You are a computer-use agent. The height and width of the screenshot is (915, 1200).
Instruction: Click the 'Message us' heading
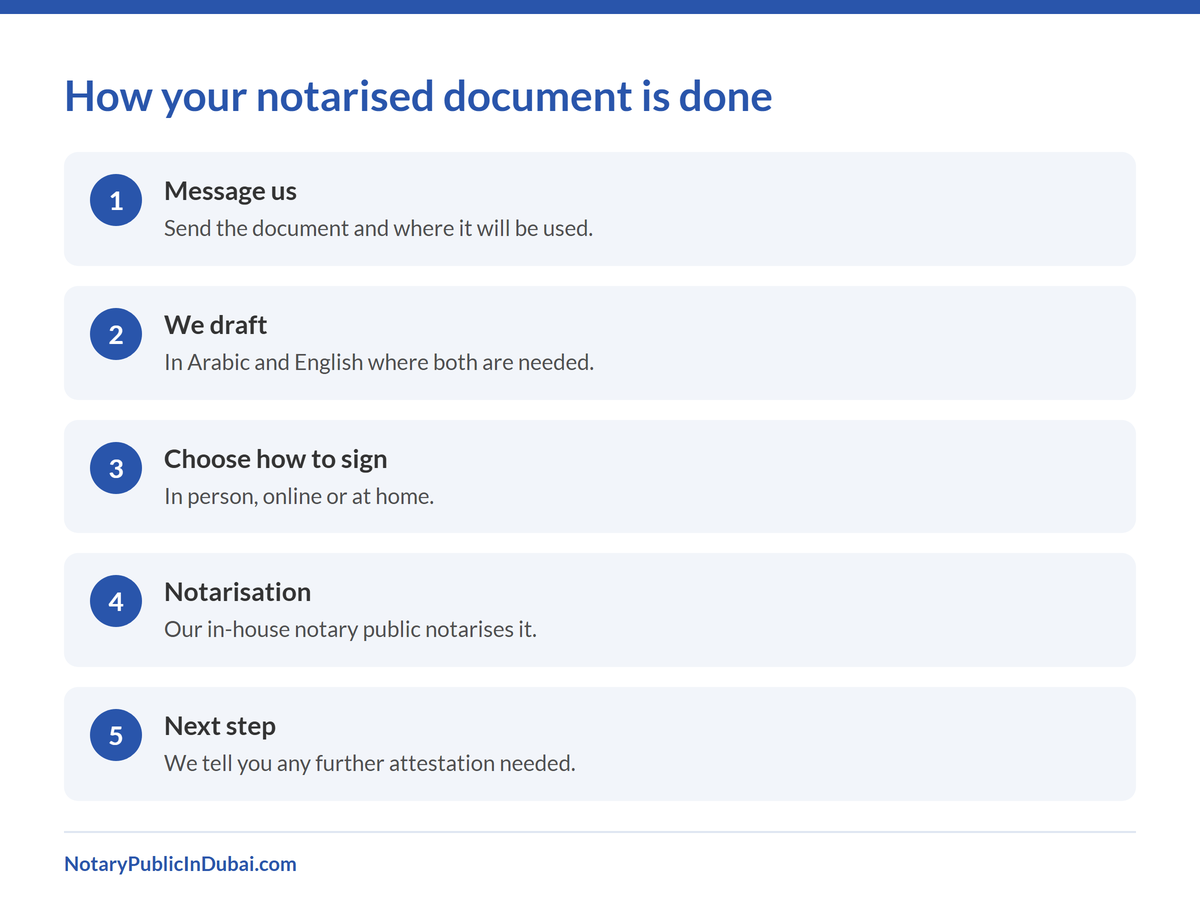click(x=230, y=191)
